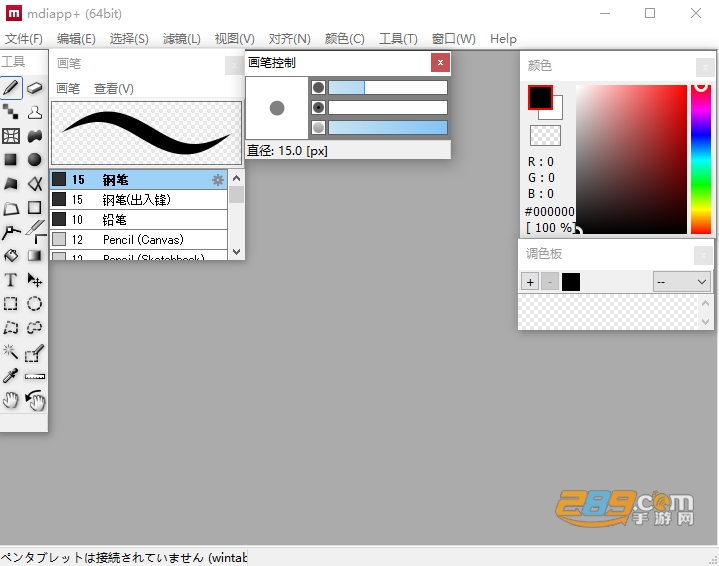719x566 pixels.
Task: Select the magic wand tool
Action: [11, 352]
